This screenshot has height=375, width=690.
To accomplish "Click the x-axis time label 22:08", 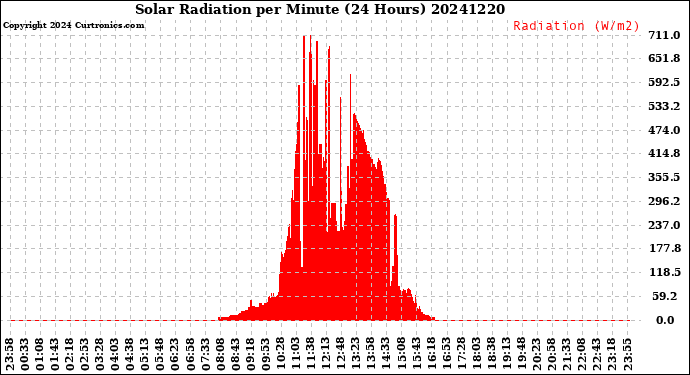I will tap(582, 355).
